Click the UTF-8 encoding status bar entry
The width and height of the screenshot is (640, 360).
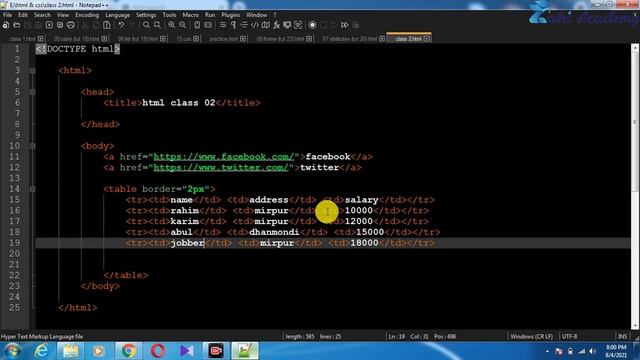tap(569, 336)
